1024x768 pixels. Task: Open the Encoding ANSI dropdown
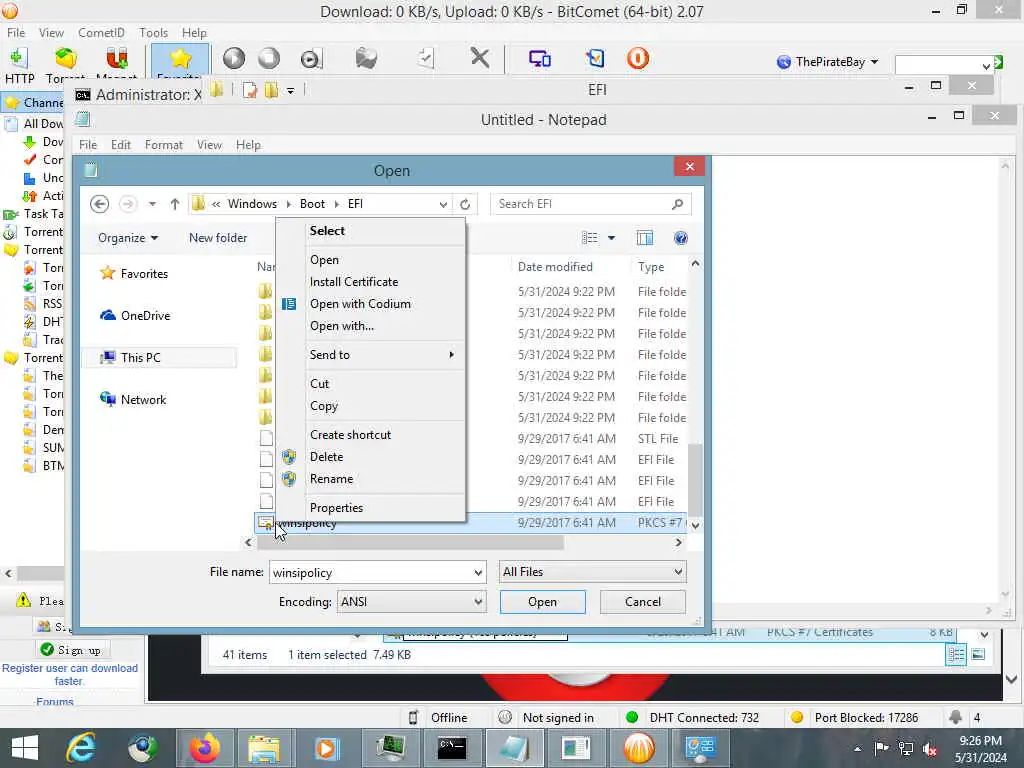478,601
